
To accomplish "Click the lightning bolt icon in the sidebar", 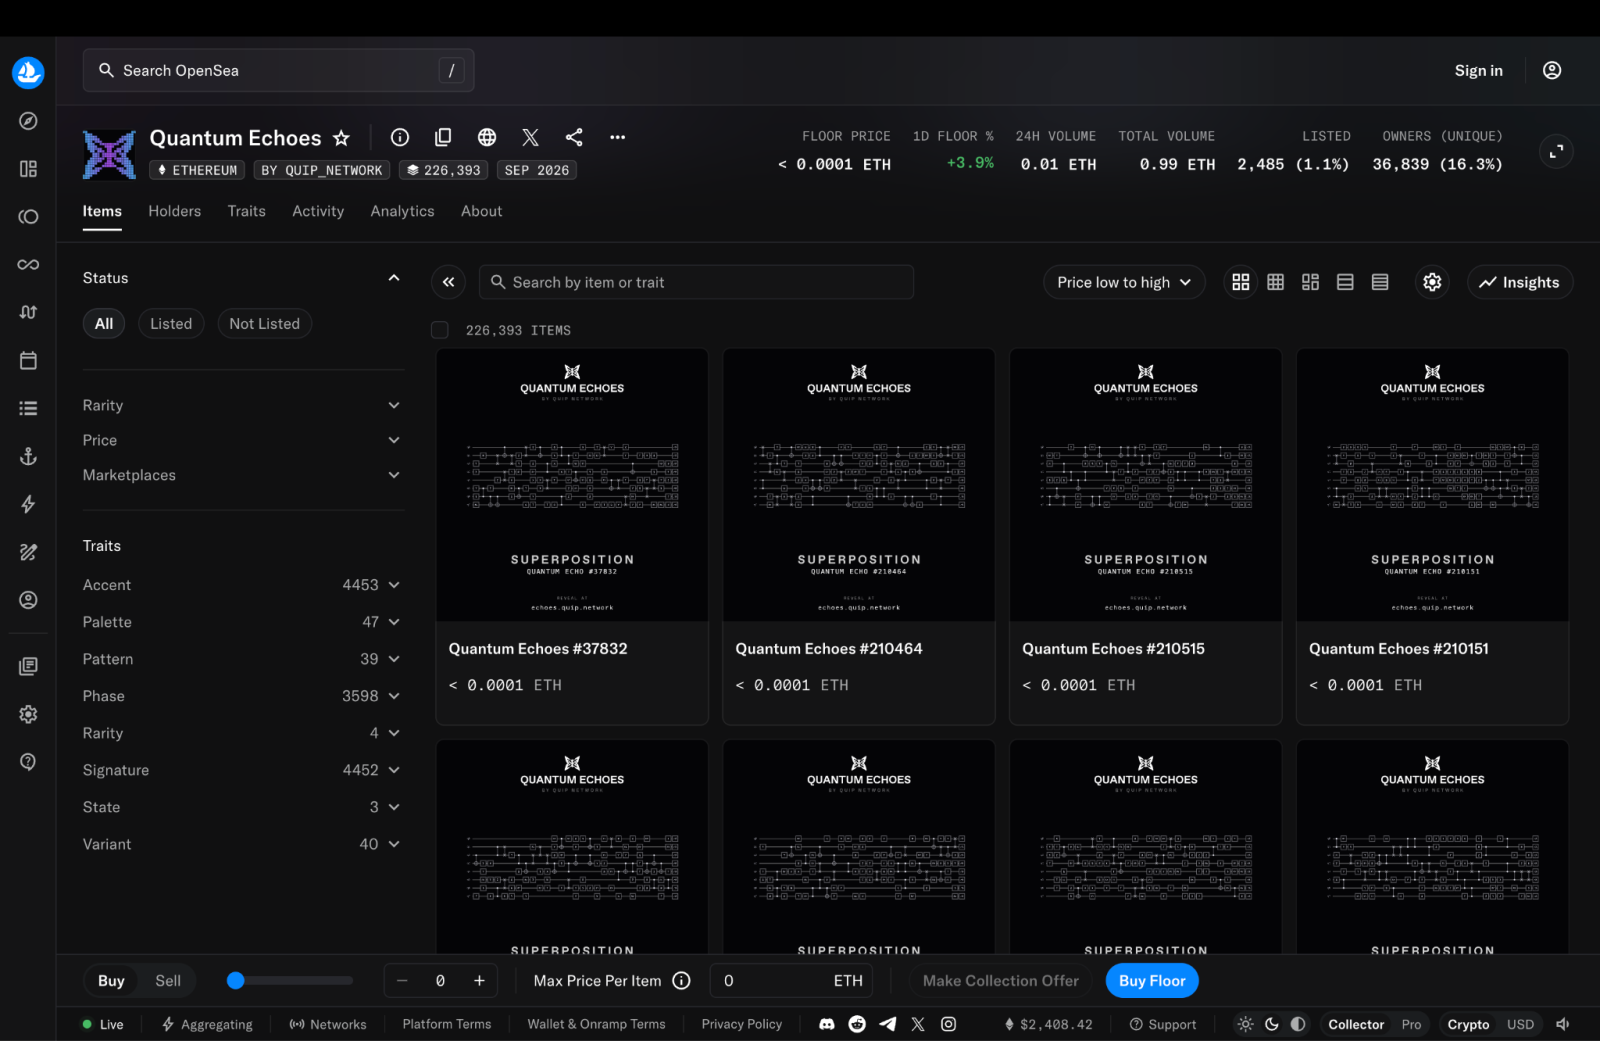I will (x=28, y=504).
